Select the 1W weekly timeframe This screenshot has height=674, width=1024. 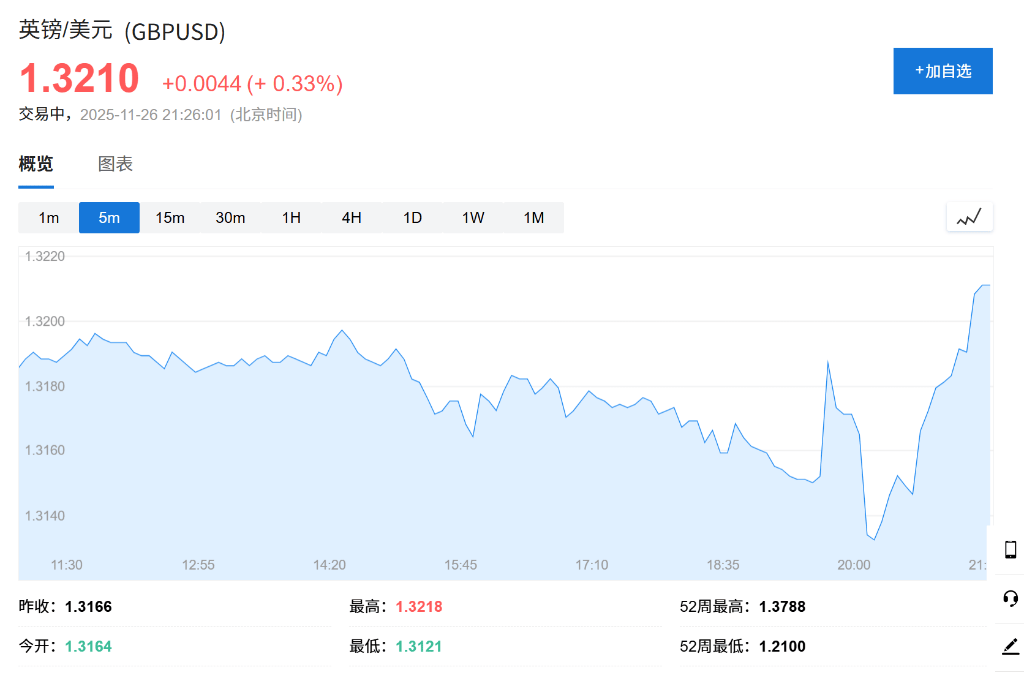click(473, 218)
